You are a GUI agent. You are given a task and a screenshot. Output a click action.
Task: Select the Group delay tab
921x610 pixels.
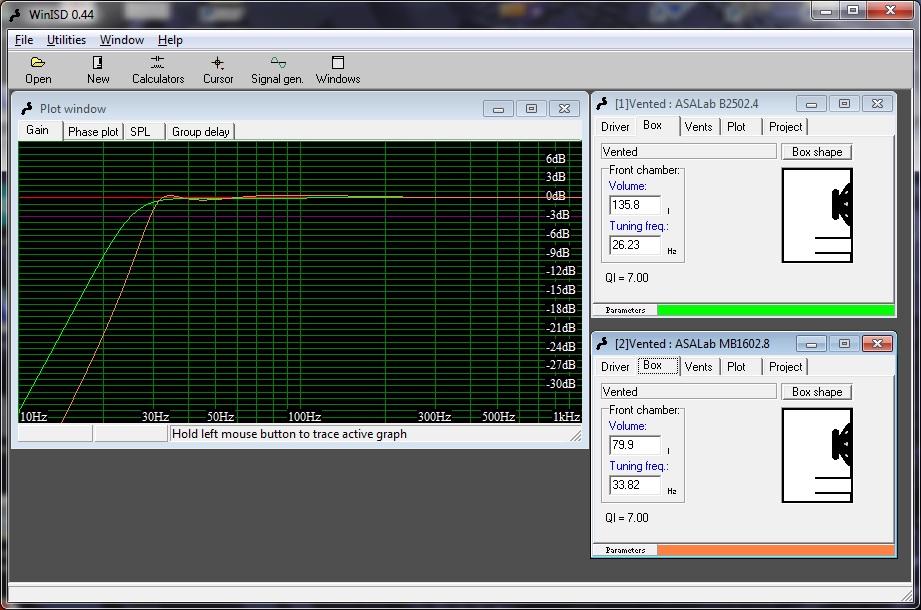pyautogui.click(x=200, y=132)
